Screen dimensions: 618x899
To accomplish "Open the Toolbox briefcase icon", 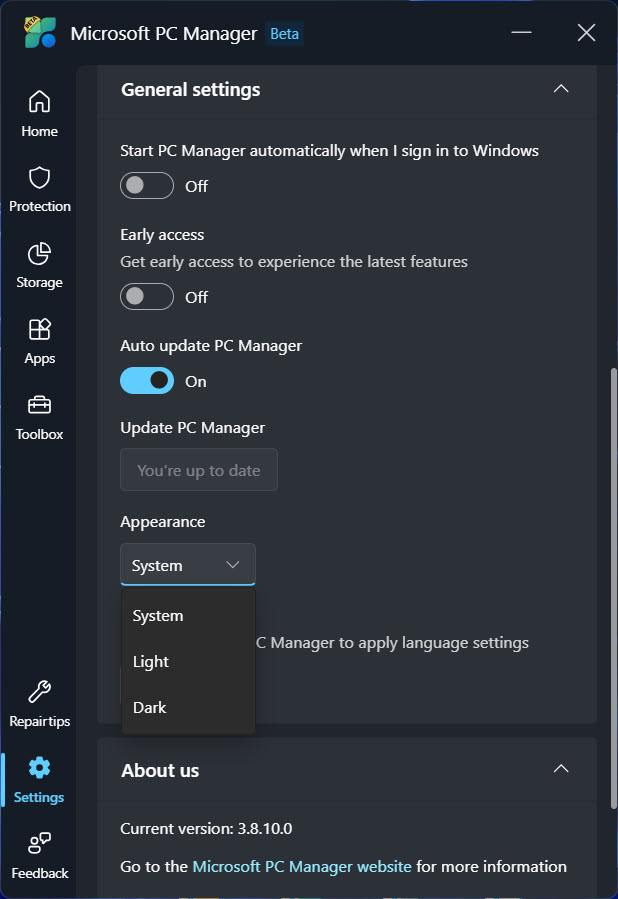I will [x=39, y=406].
